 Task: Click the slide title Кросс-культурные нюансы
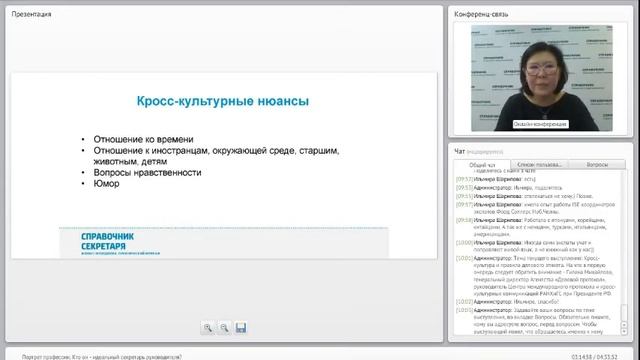pos(222,101)
